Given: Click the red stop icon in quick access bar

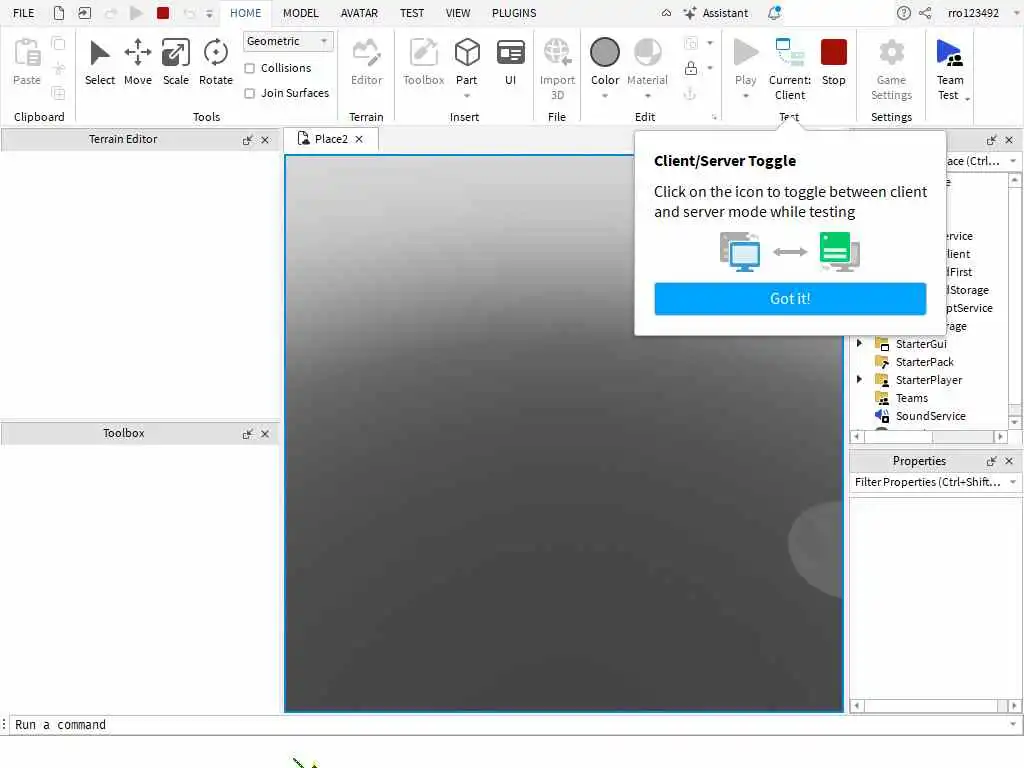Looking at the screenshot, I should [x=163, y=12].
